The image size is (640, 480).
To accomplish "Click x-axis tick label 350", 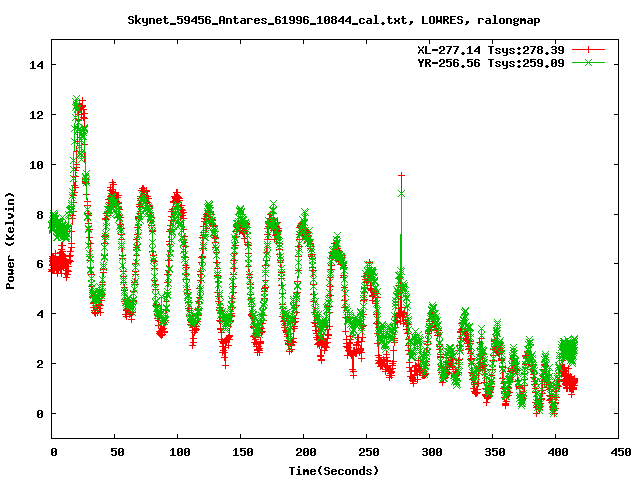I will 495,452.
